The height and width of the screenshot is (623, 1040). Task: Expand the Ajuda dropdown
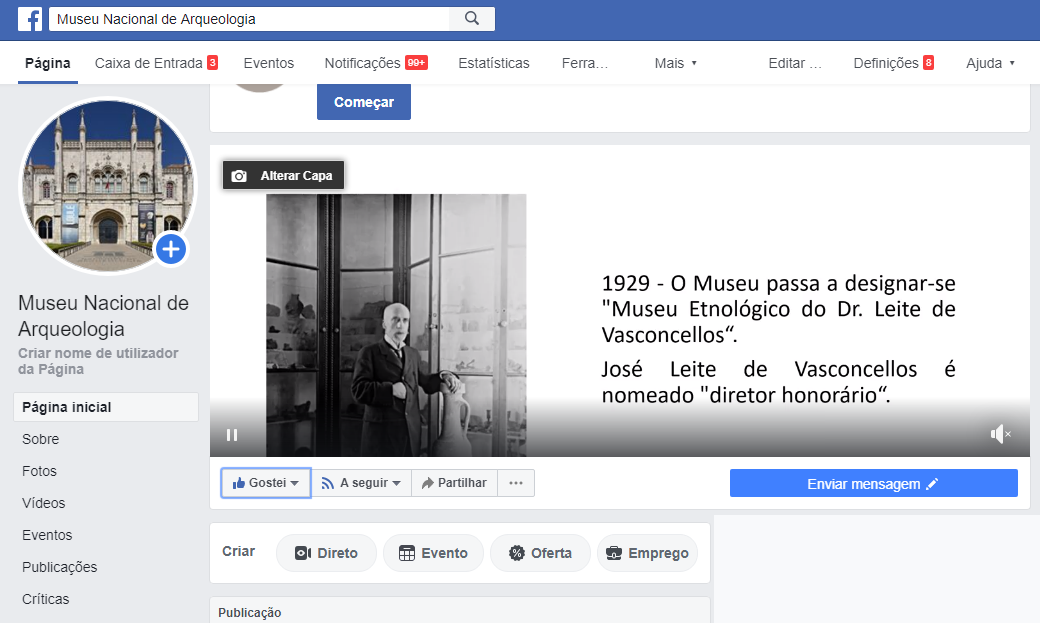(990, 63)
